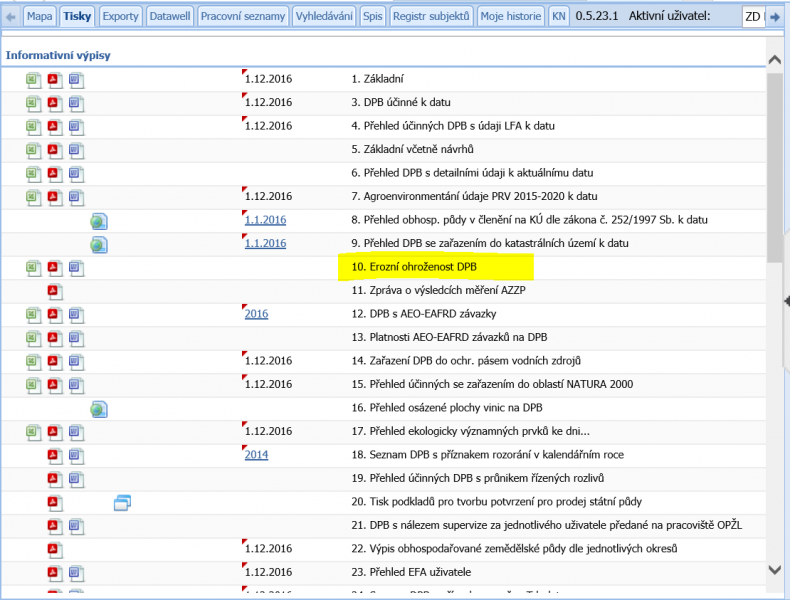Click web globe icon for report 8
Screen dimensions: 790x600
click(x=98, y=221)
